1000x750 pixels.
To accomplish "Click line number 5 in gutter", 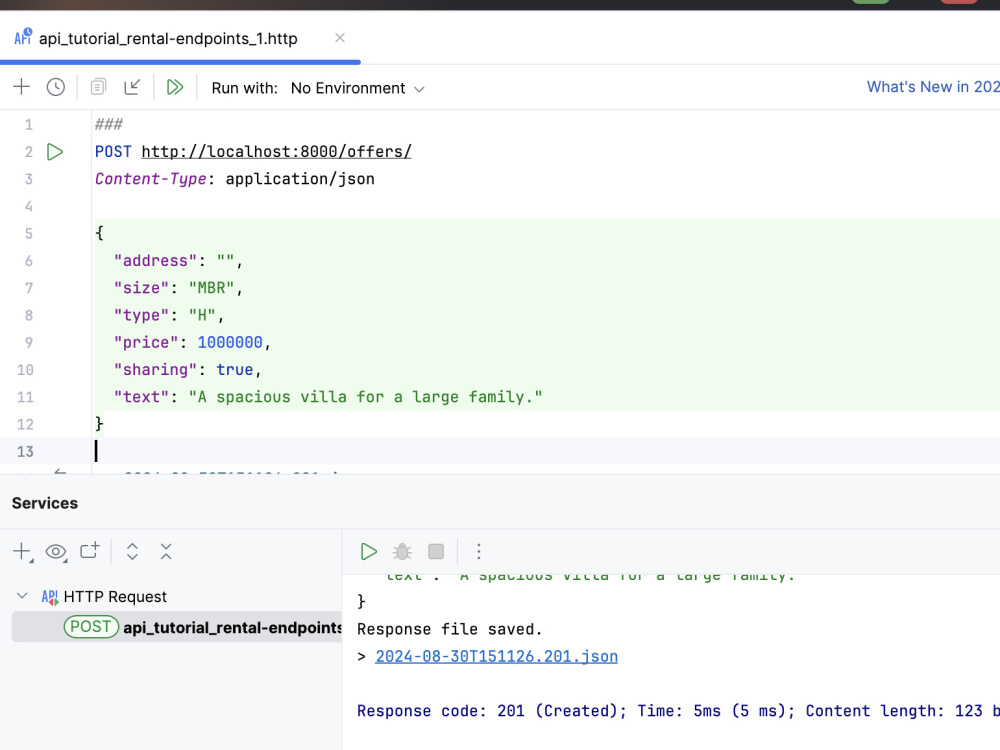I will coord(28,234).
